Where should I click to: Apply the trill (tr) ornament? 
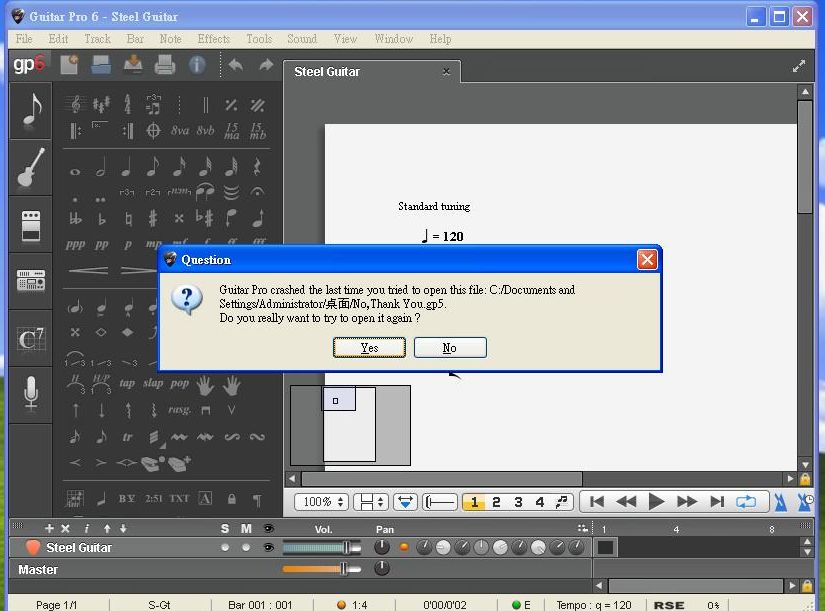tap(127, 437)
